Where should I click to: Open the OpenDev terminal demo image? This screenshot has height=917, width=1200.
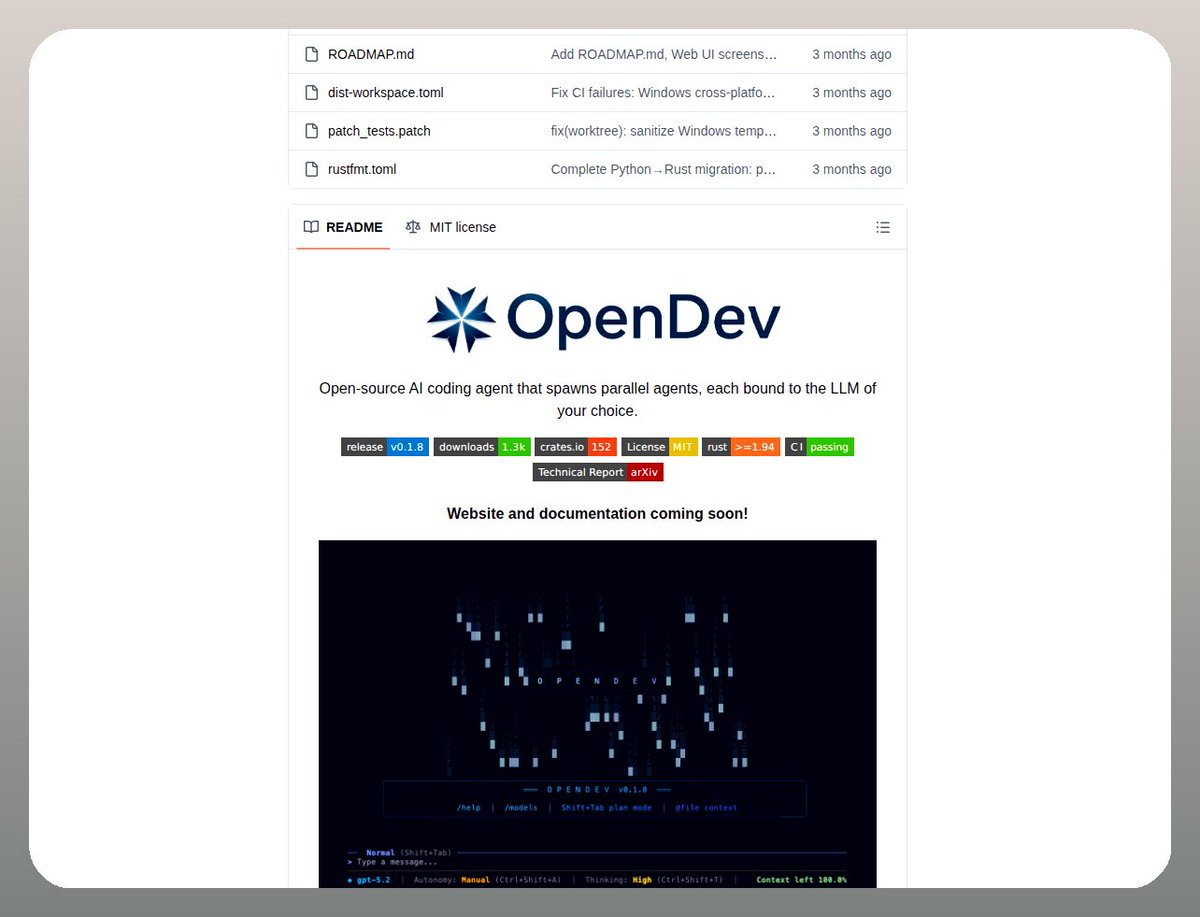597,713
